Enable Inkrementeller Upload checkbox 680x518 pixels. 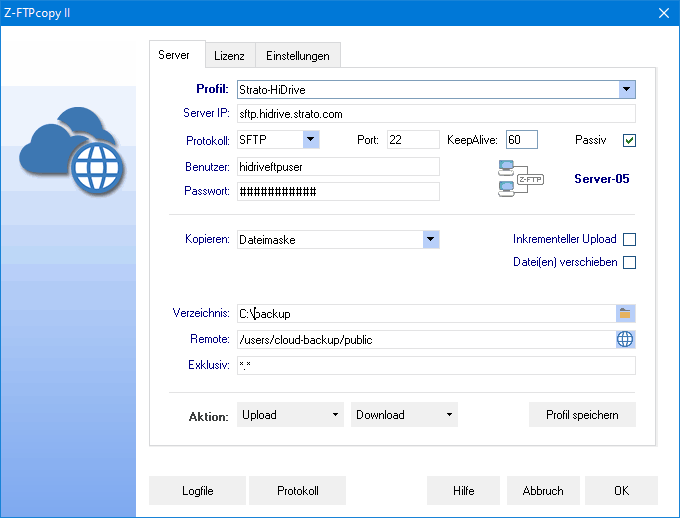(x=629, y=239)
